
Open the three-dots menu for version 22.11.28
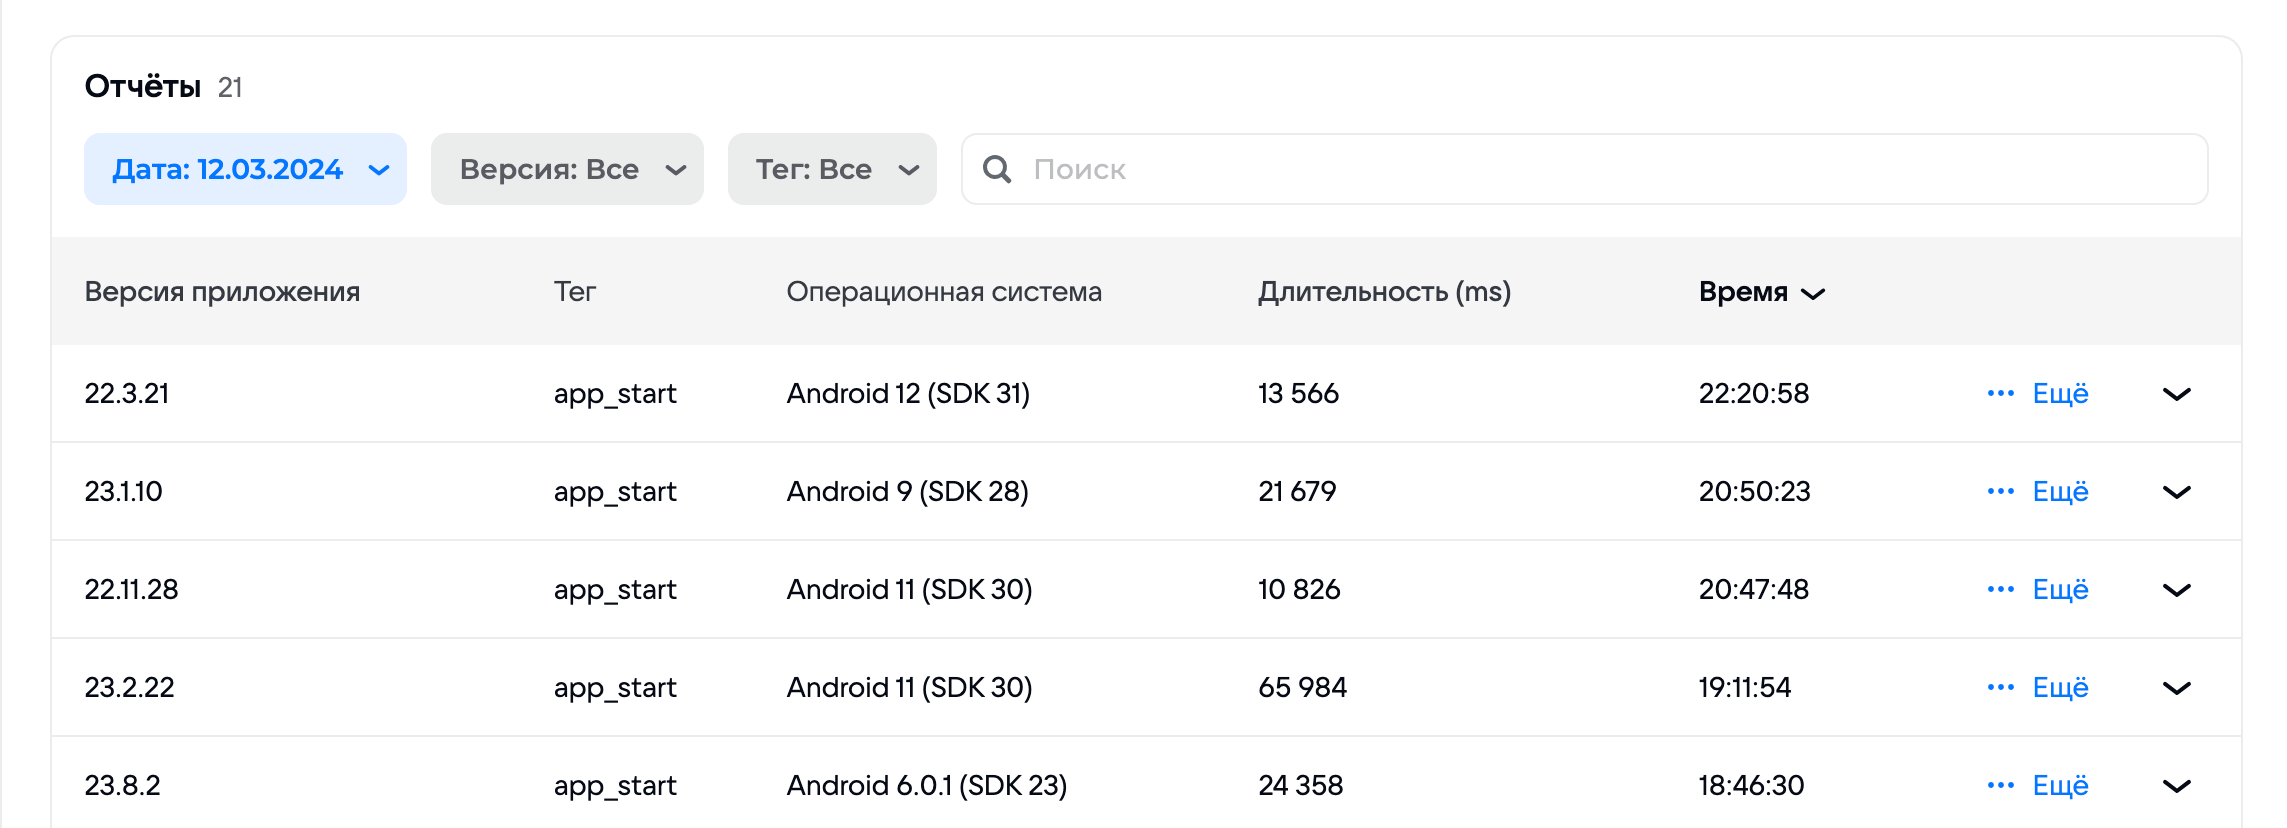(2000, 589)
